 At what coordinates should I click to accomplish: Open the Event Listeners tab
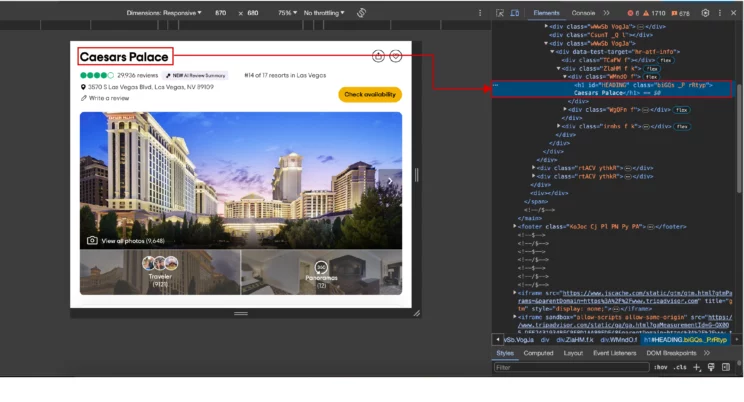click(x=614, y=353)
